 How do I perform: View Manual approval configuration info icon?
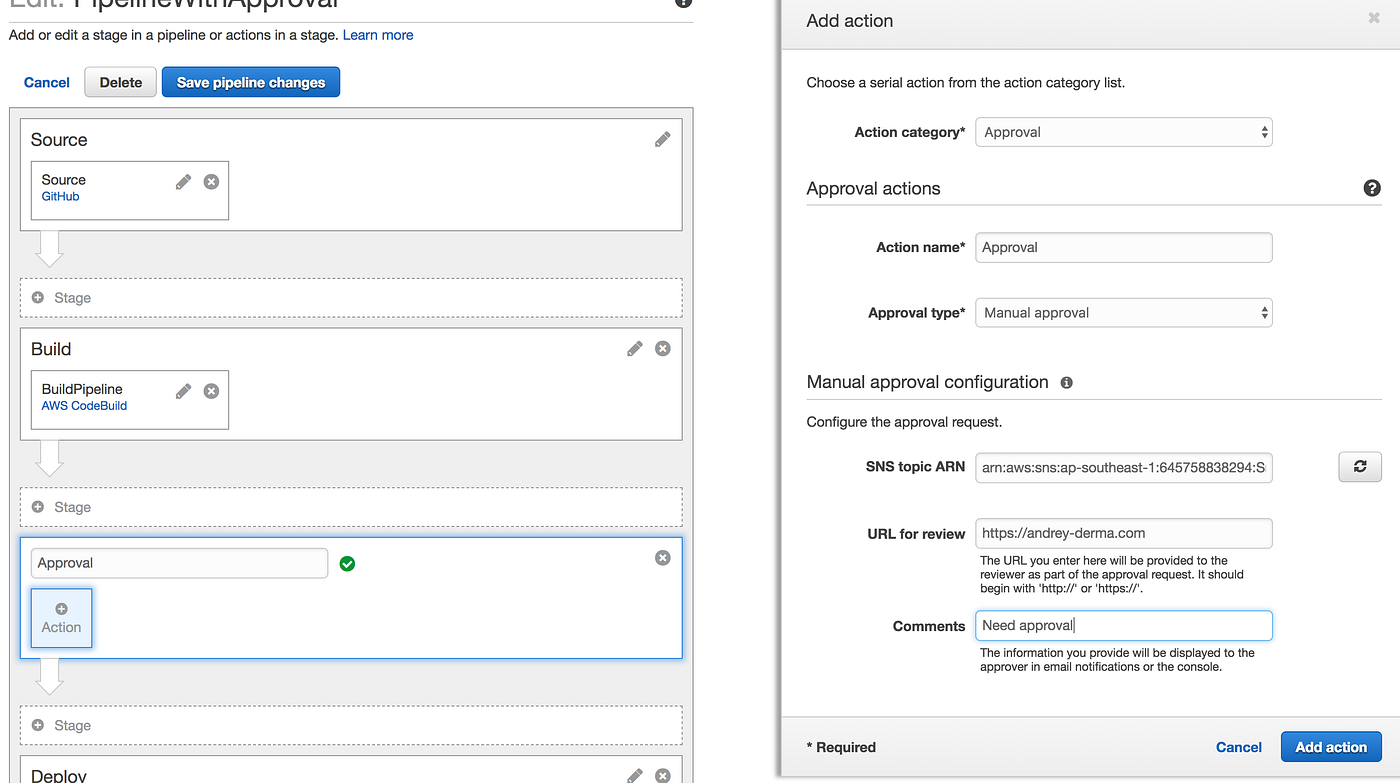coord(1065,382)
